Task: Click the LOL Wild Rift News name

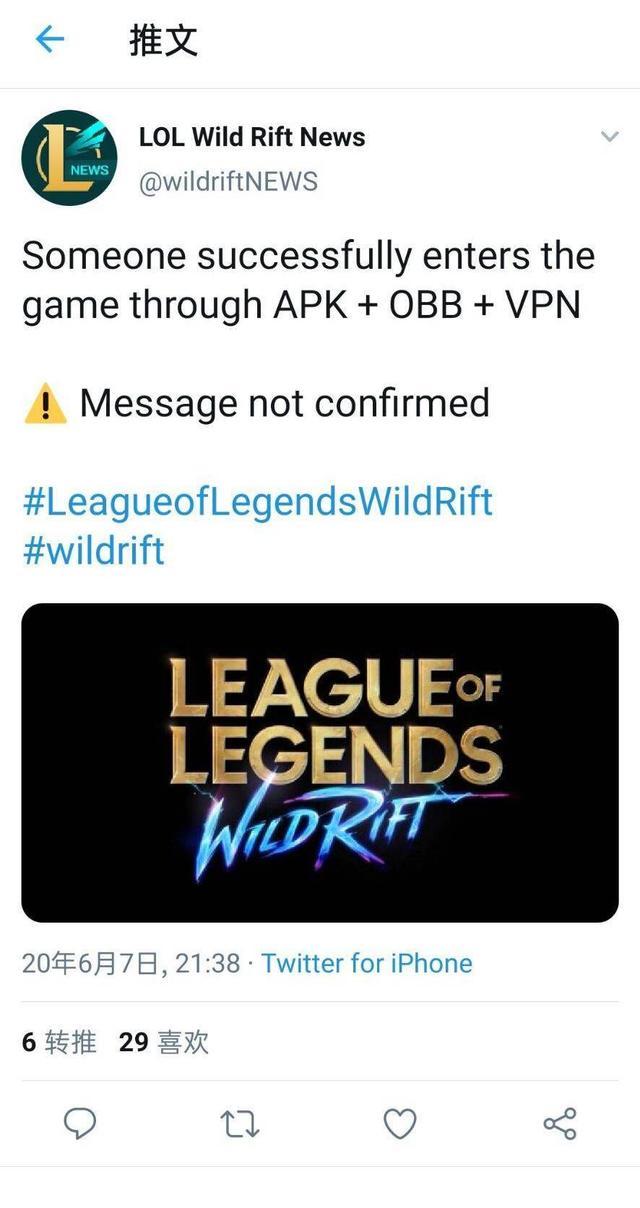Action: click(252, 137)
